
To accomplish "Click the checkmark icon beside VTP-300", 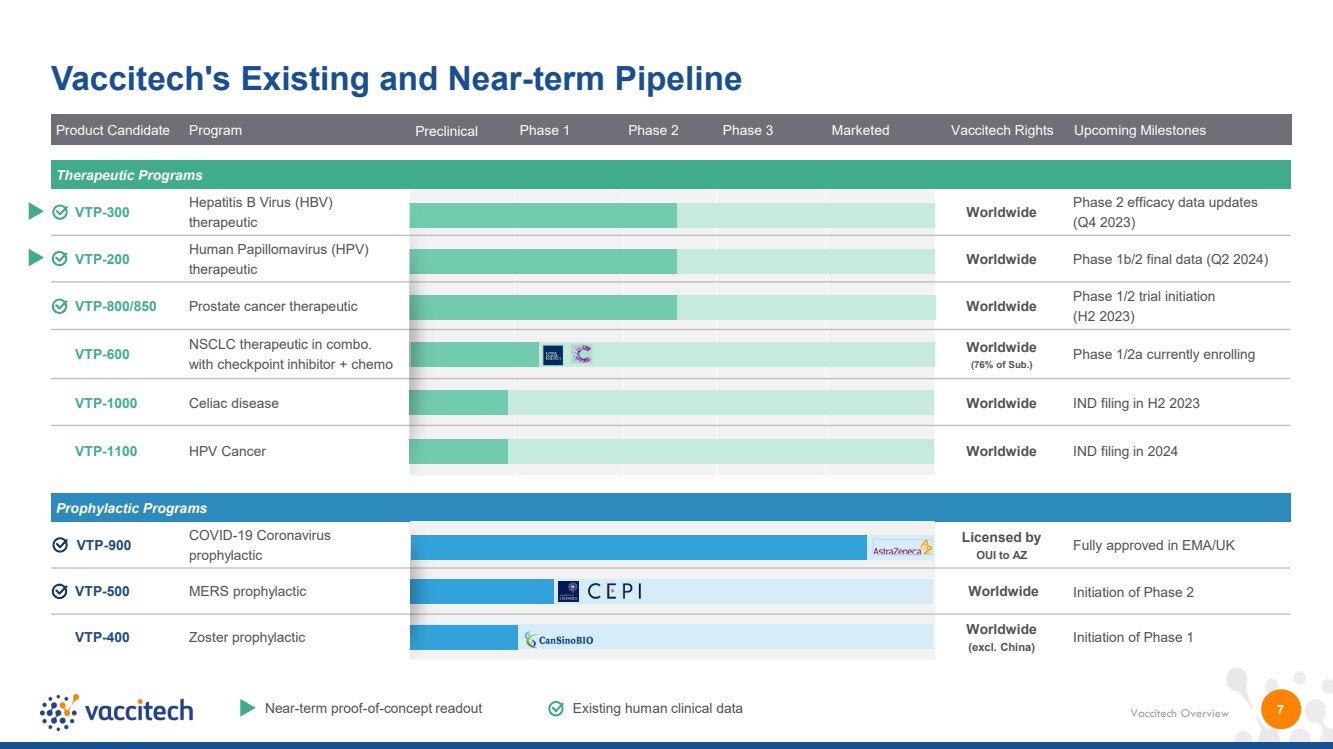I will pos(60,212).
